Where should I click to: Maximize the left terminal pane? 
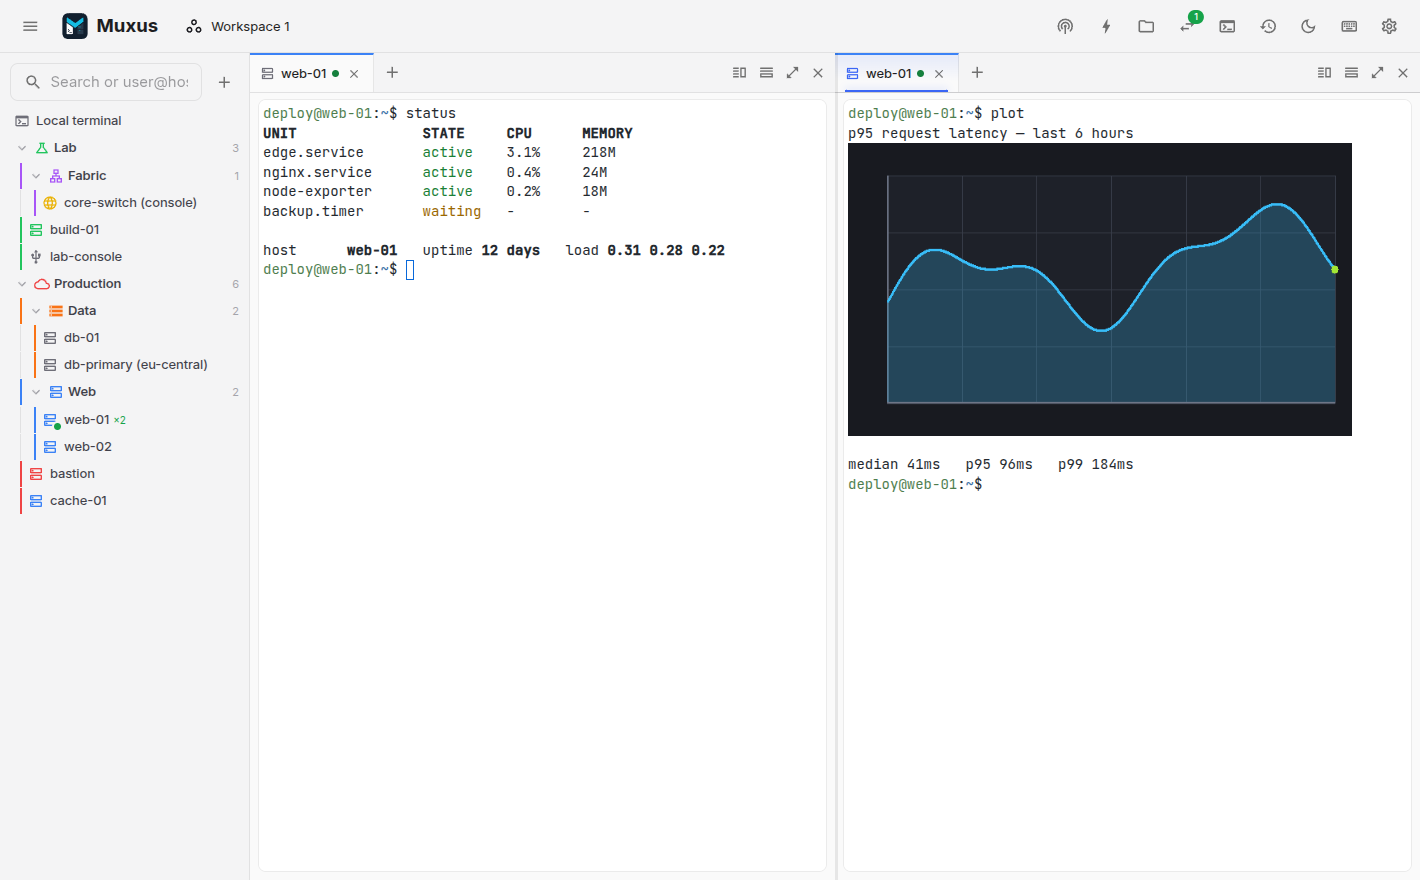pos(792,72)
